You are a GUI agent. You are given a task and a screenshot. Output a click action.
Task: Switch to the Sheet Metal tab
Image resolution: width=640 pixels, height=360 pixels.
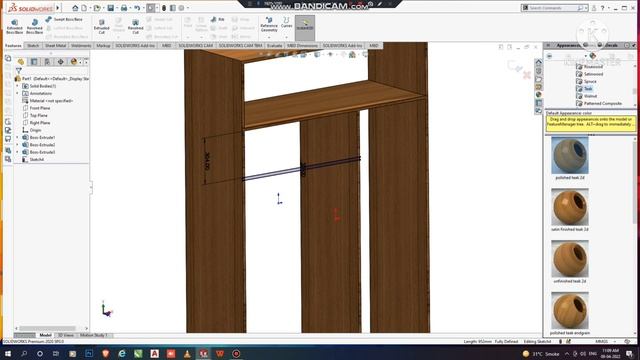pos(56,46)
